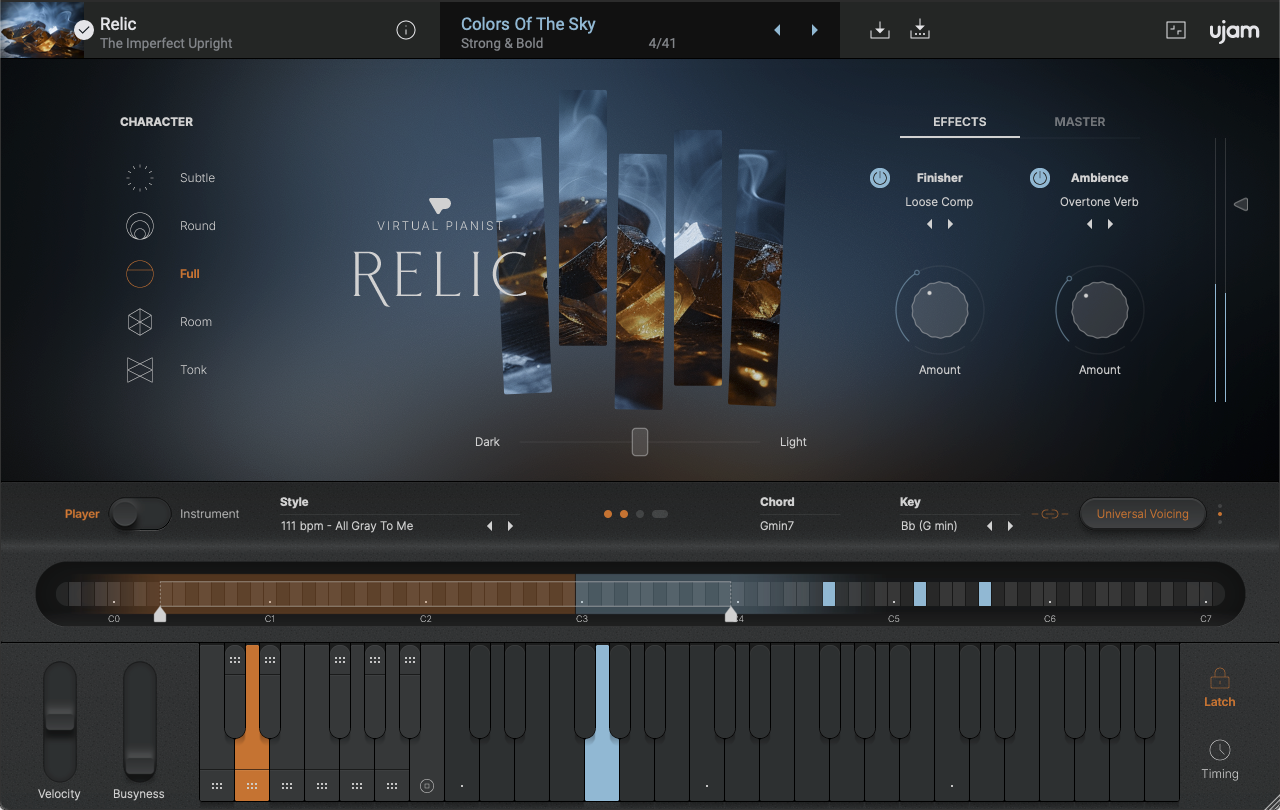Click the Instrument mode label
The height and width of the screenshot is (810, 1280).
[x=210, y=514]
